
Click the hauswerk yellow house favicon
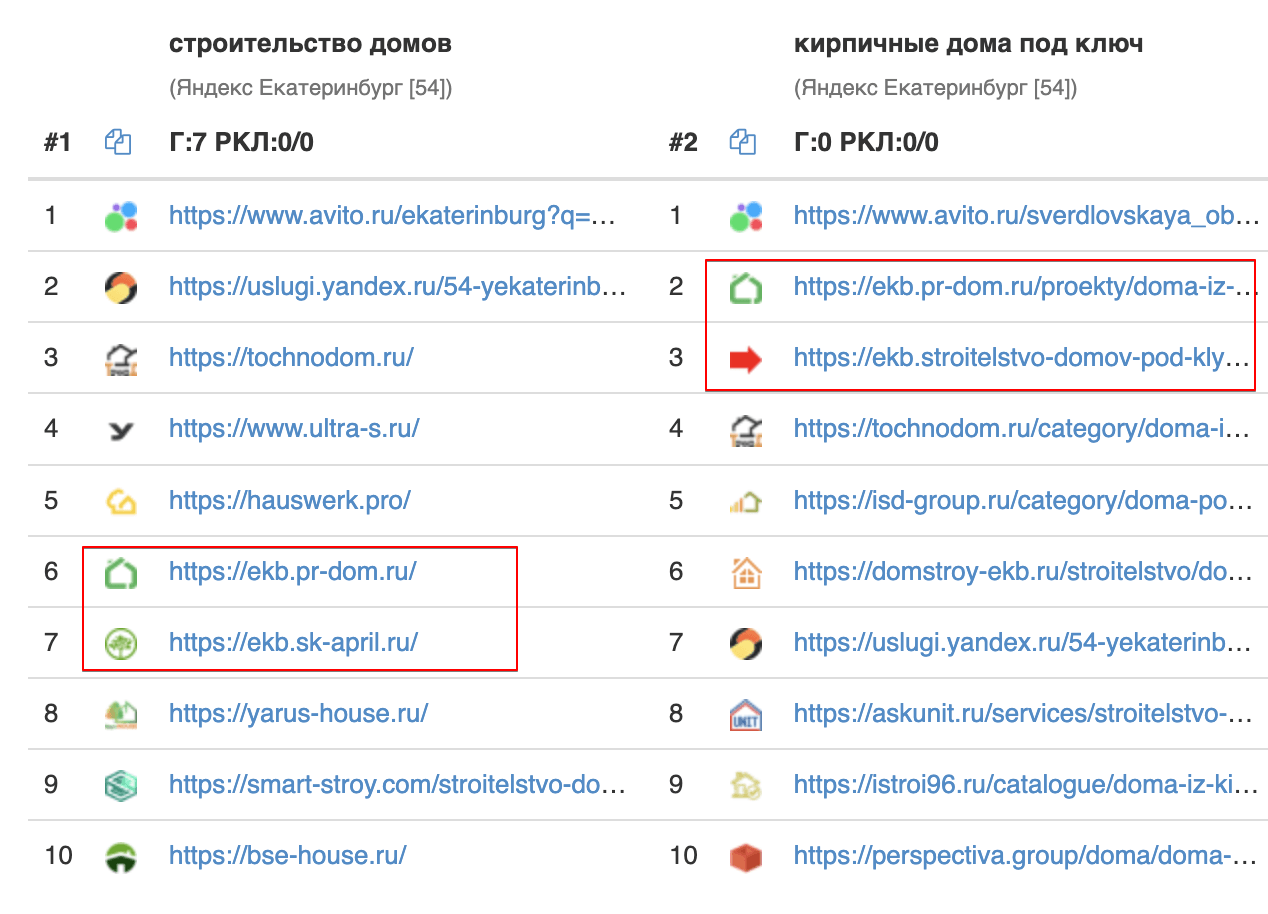(121, 501)
